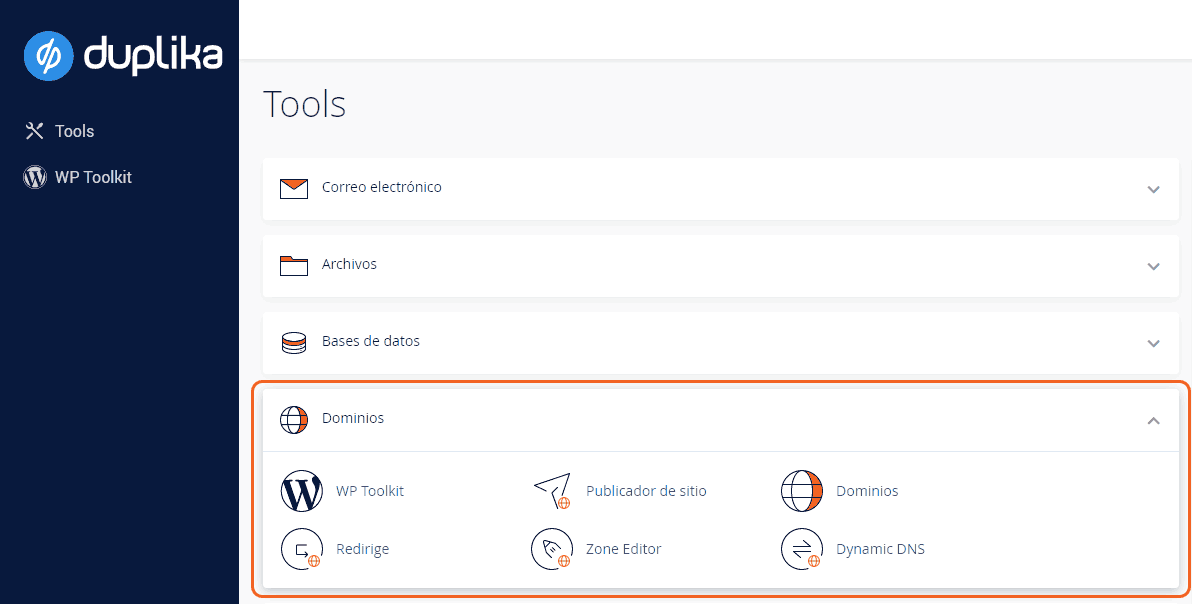Click the Dynamic DNS arrows icon

tap(801, 549)
